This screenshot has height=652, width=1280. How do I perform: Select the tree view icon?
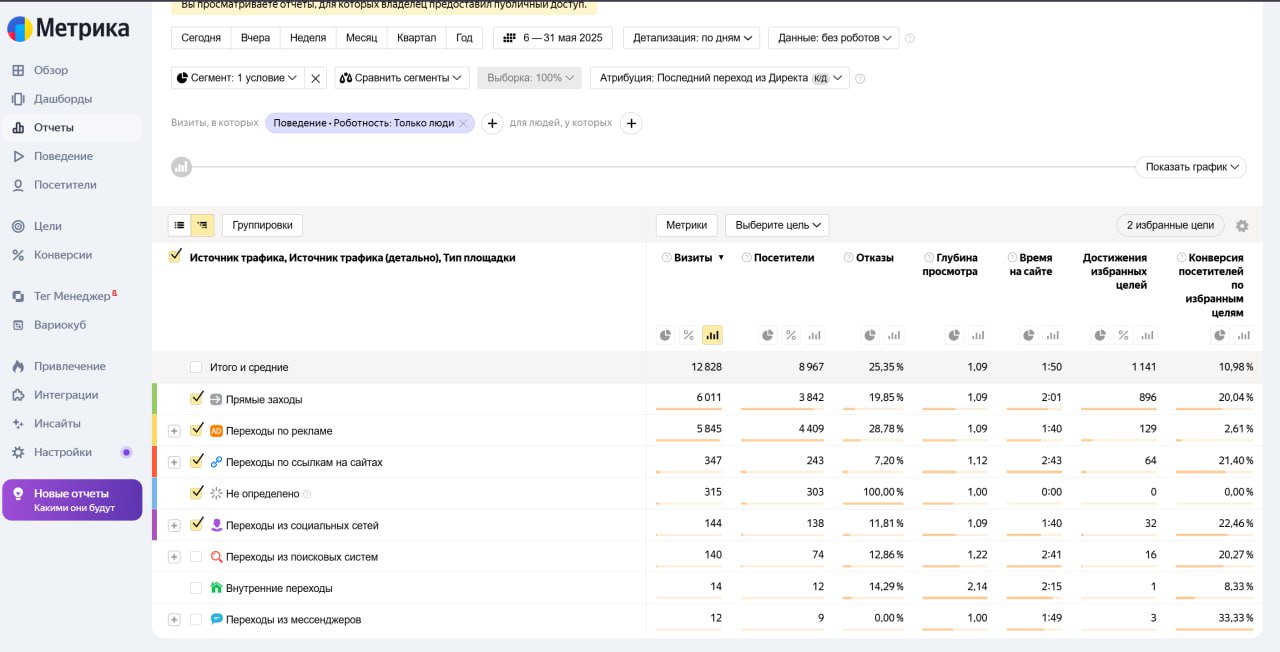203,226
